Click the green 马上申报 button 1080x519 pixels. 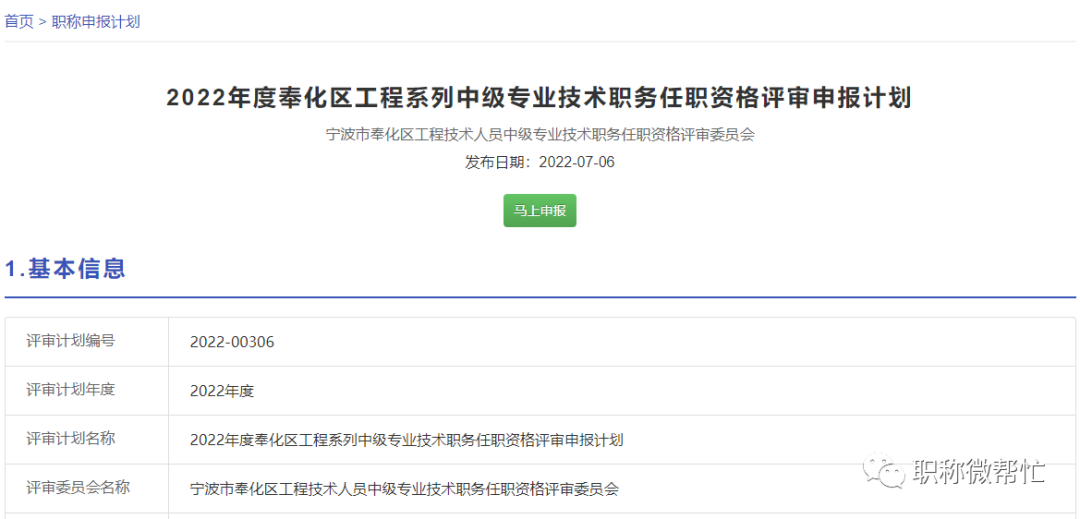click(x=539, y=211)
